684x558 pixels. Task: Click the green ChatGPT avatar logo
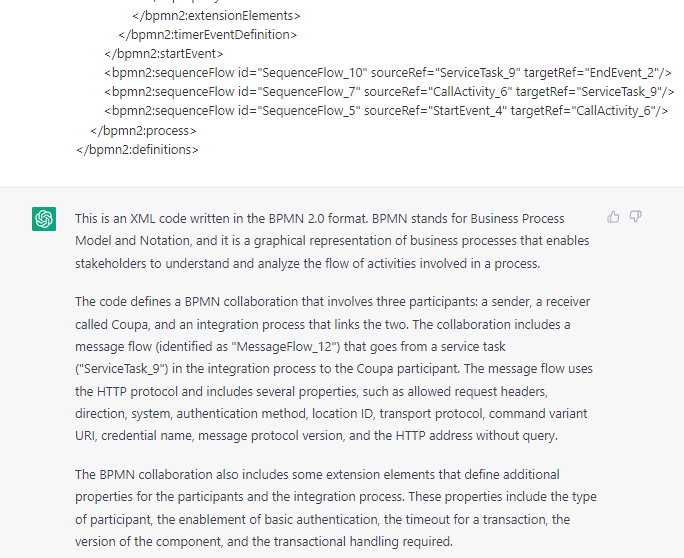click(44, 219)
